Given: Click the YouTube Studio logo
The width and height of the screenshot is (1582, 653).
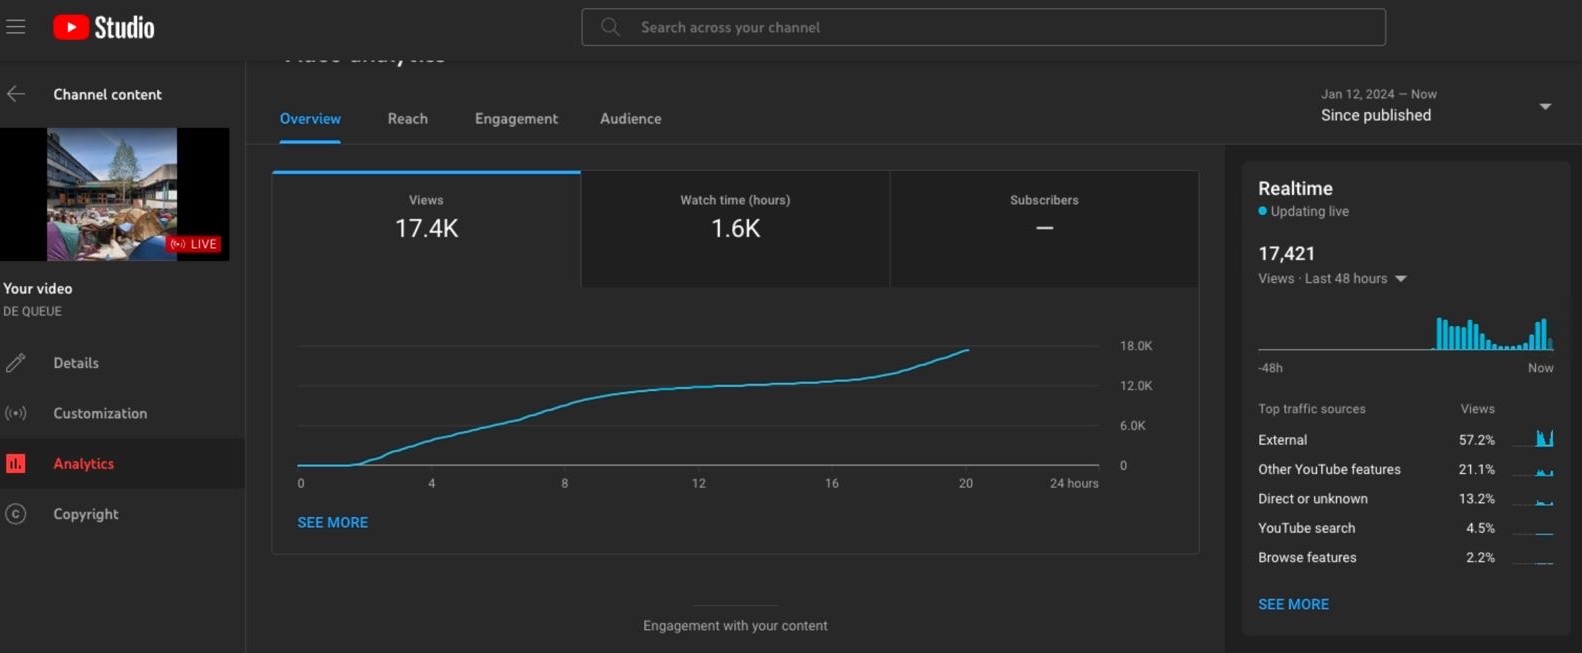Looking at the screenshot, I should coord(104,27).
